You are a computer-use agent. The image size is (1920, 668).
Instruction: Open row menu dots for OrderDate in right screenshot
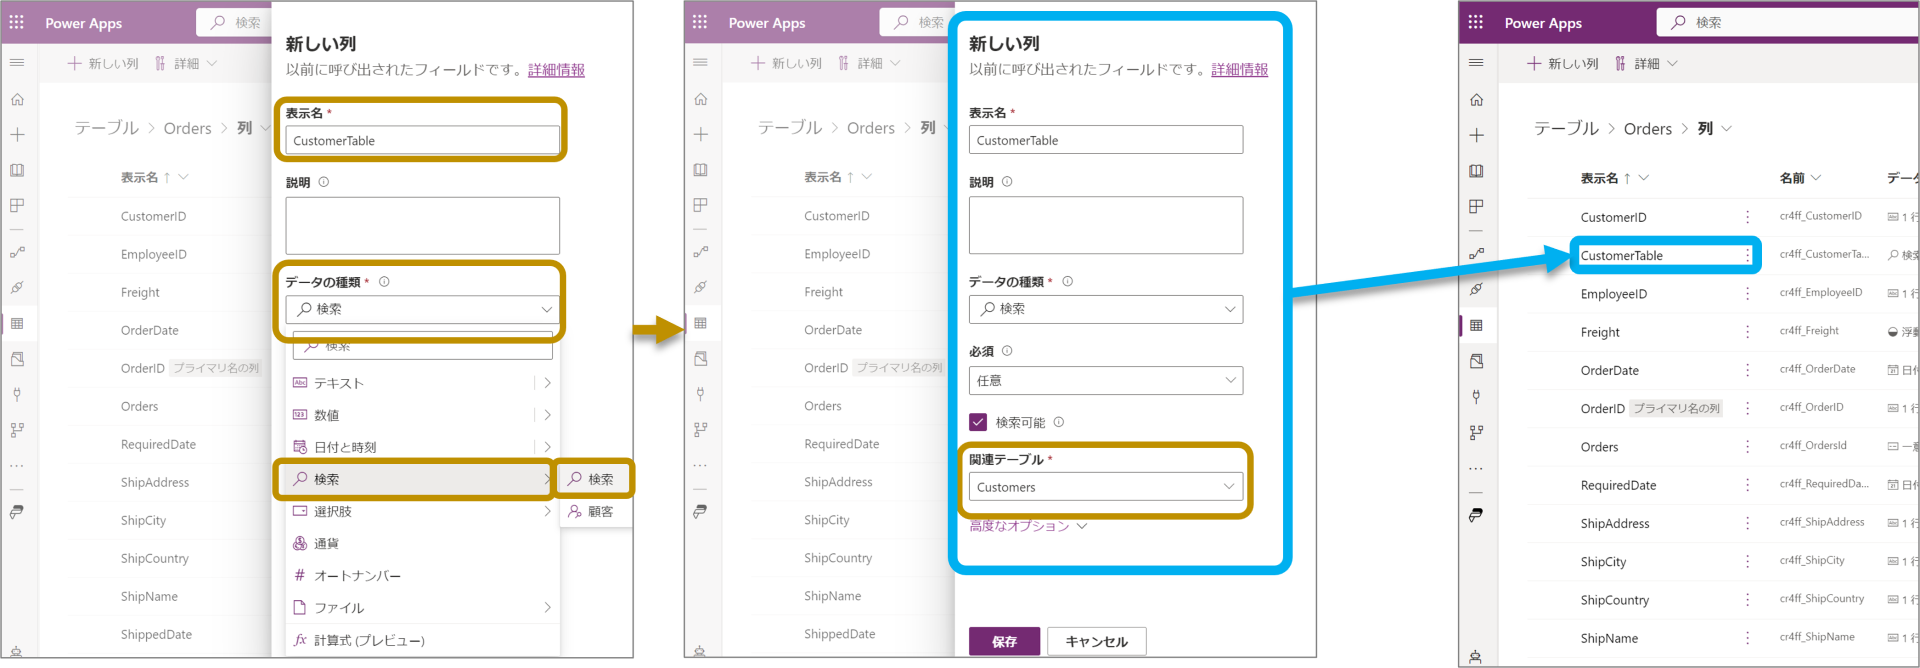tap(1747, 370)
